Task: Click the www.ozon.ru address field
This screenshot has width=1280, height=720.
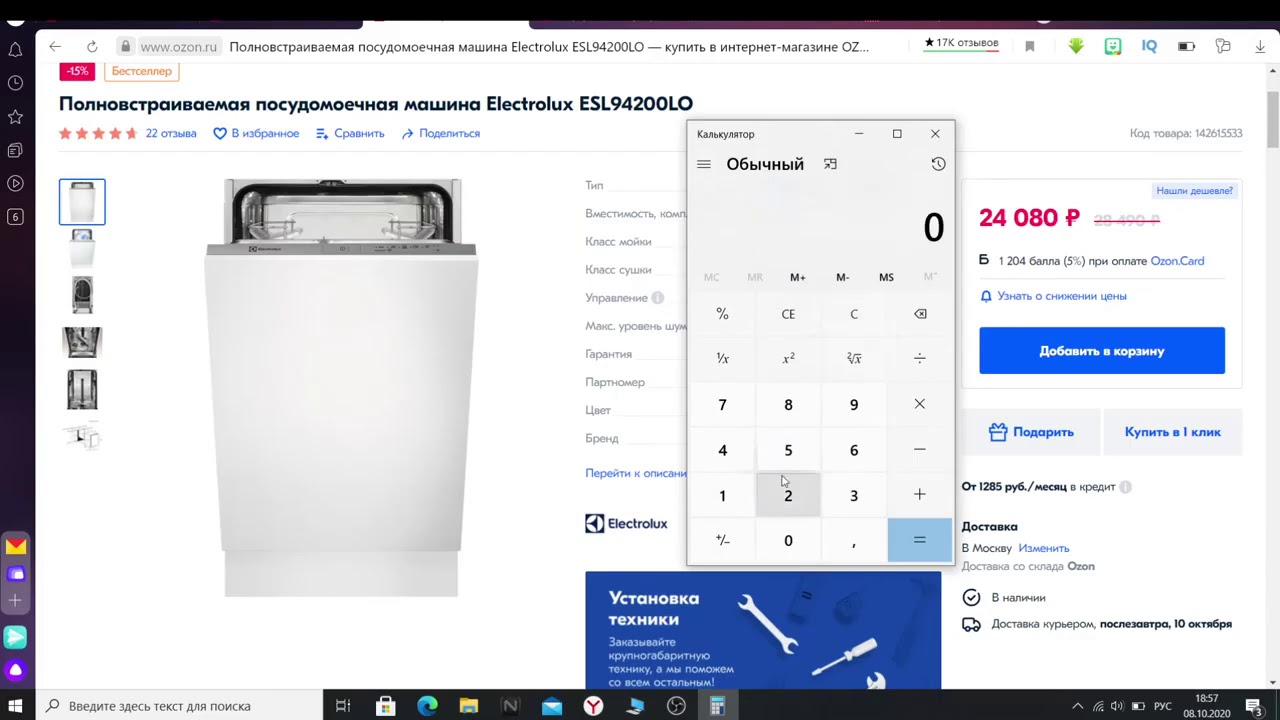Action: 178,46
